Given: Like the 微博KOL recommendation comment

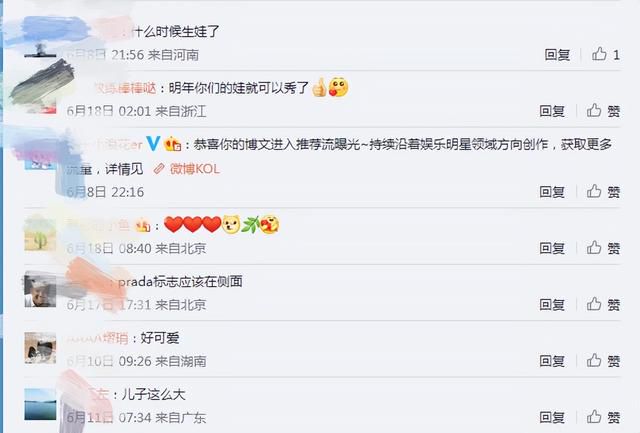Looking at the screenshot, I should pos(603,191).
